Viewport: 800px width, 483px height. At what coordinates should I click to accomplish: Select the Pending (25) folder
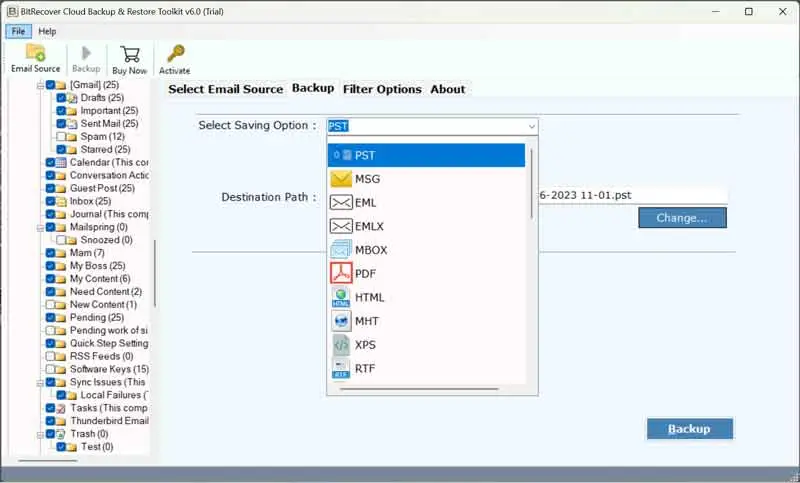pos(97,317)
